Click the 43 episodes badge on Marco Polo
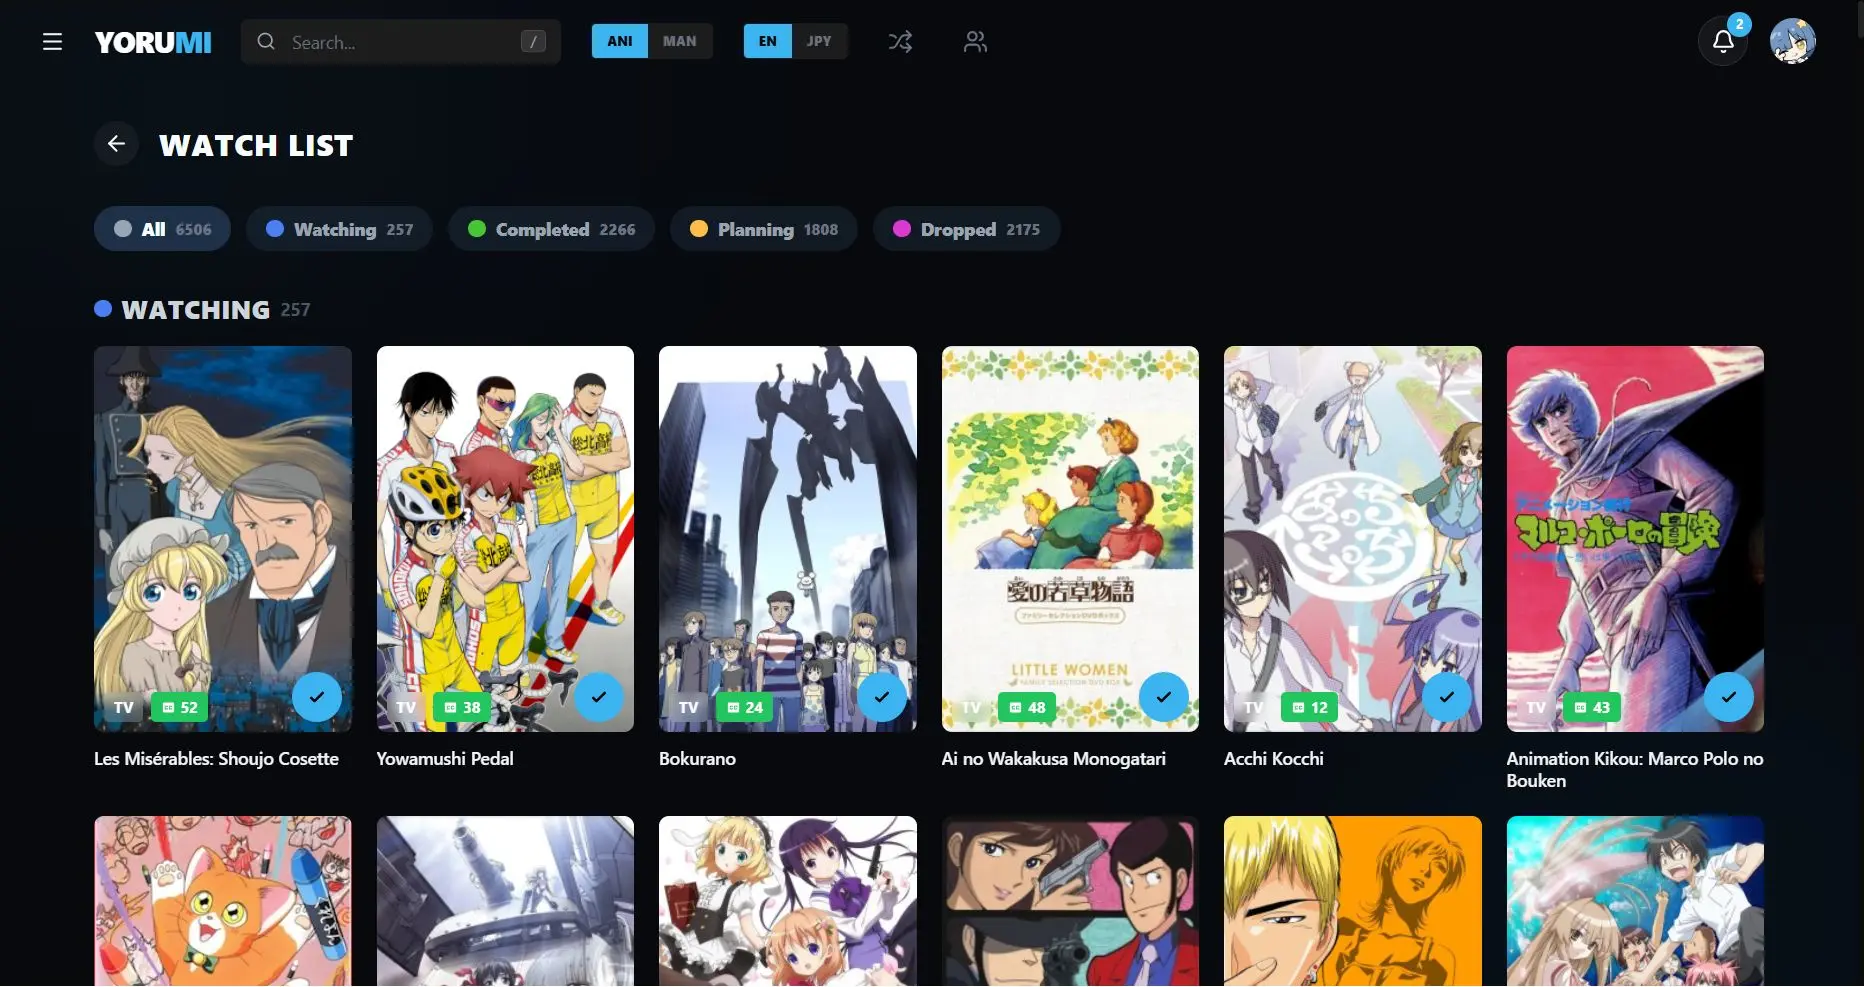1864x987 pixels. coord(1592,707)
